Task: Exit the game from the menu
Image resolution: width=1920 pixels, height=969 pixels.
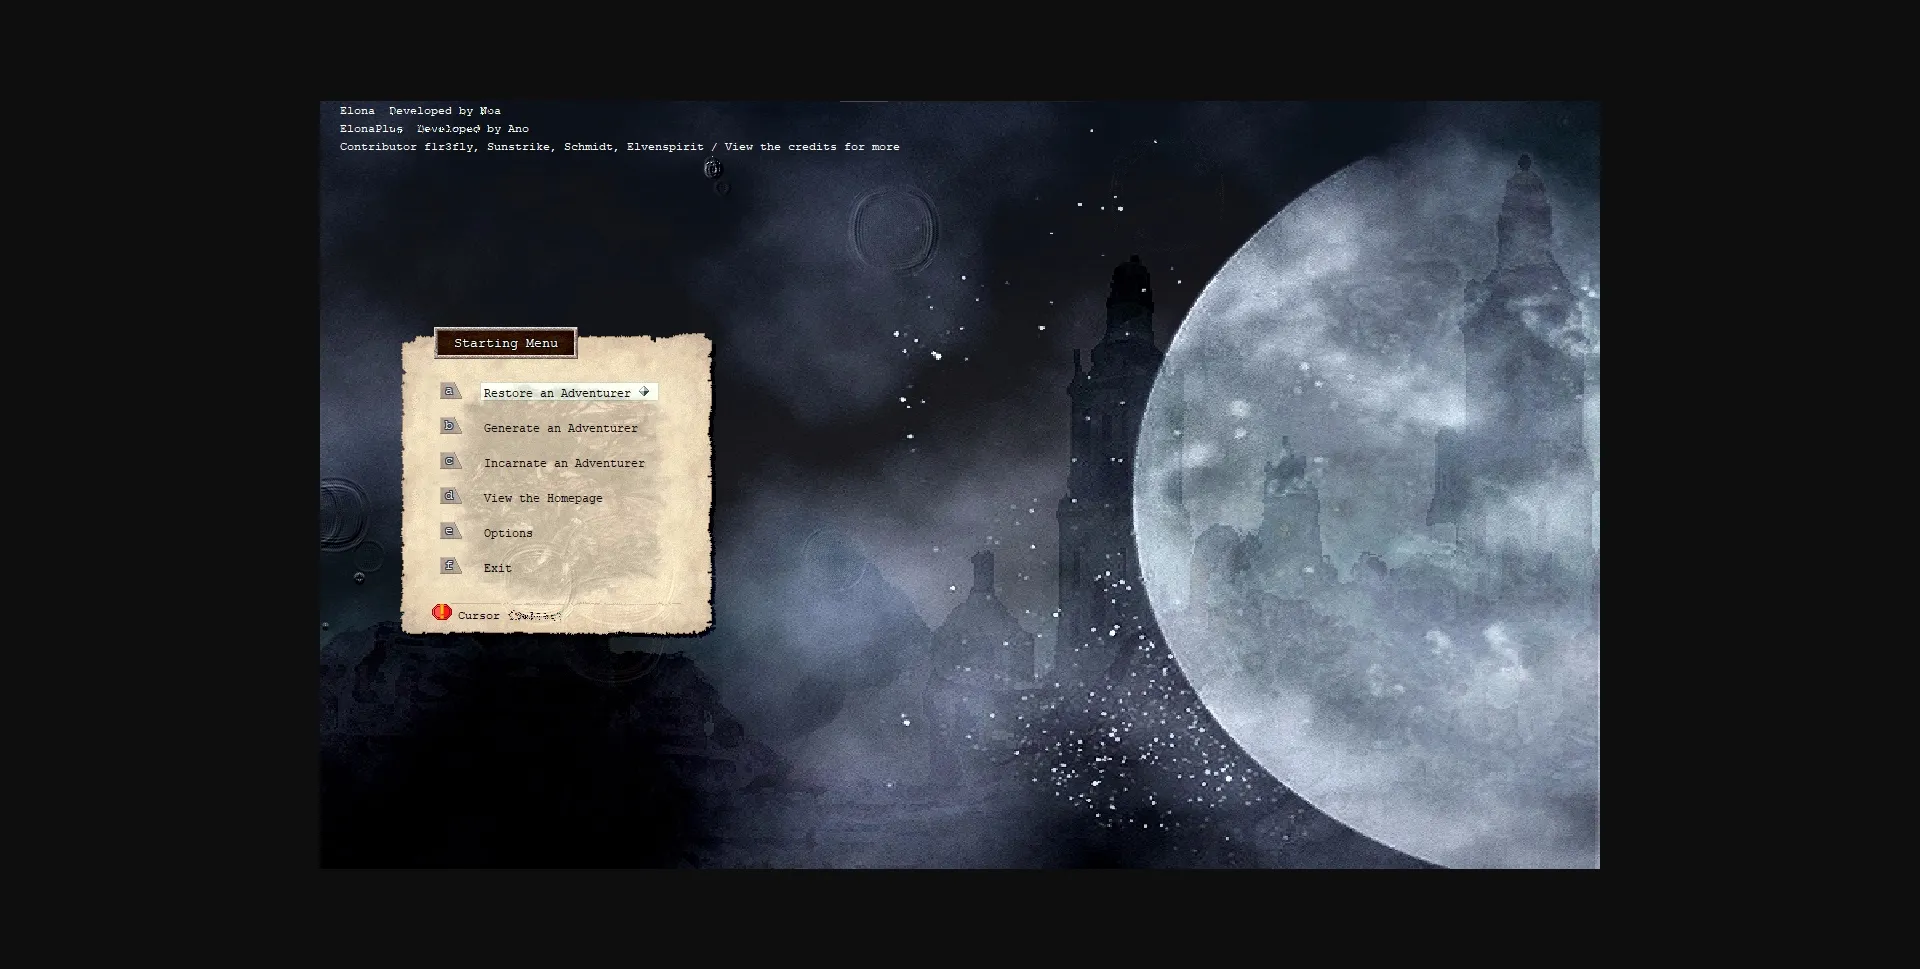Action: [497, 568]
